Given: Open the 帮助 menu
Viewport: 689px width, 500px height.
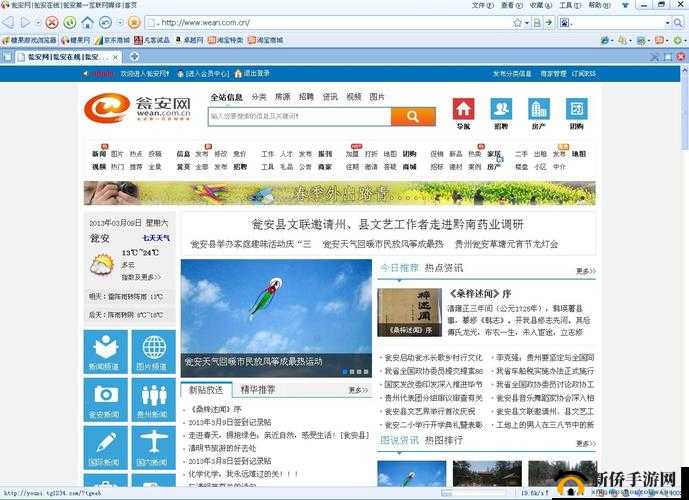Looking at the screenshot, I should [599, 5].
